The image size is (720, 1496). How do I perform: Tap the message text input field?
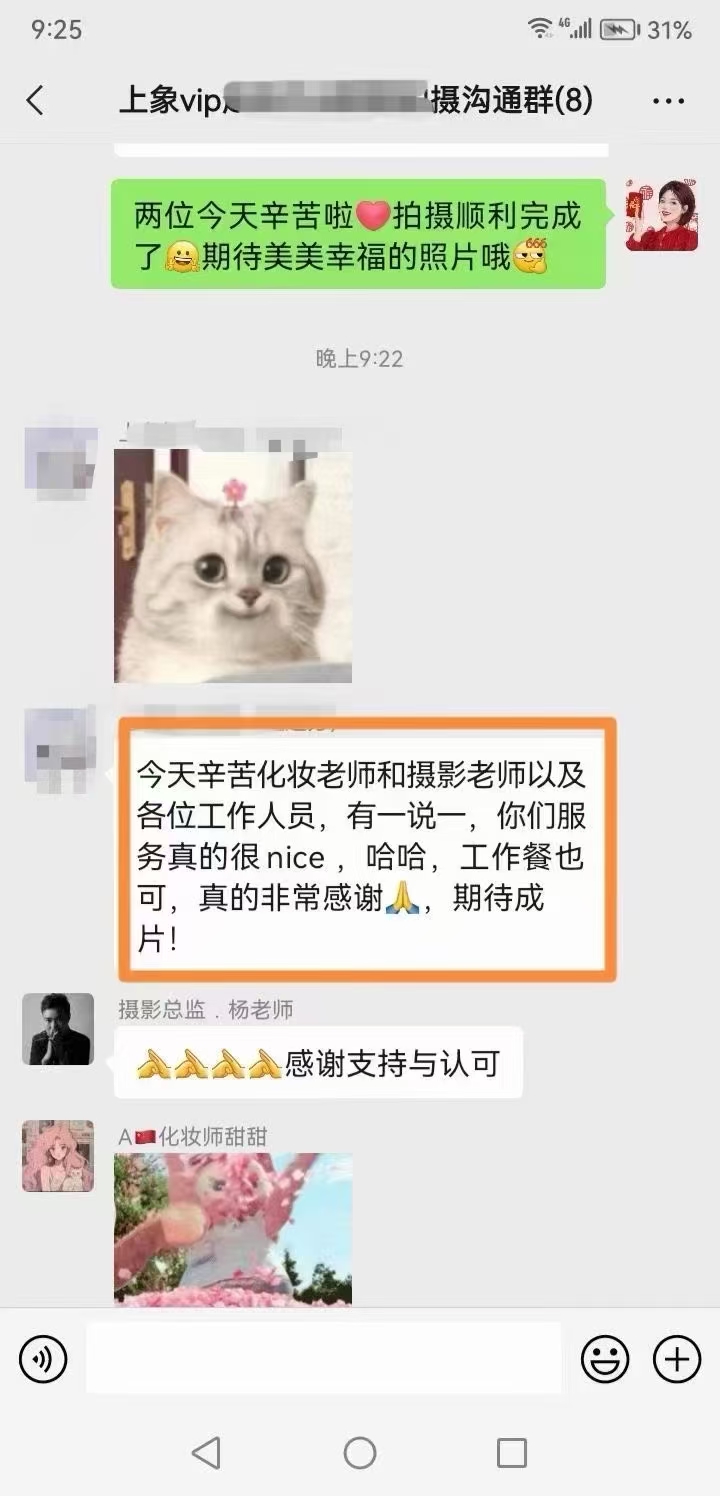324,1358
